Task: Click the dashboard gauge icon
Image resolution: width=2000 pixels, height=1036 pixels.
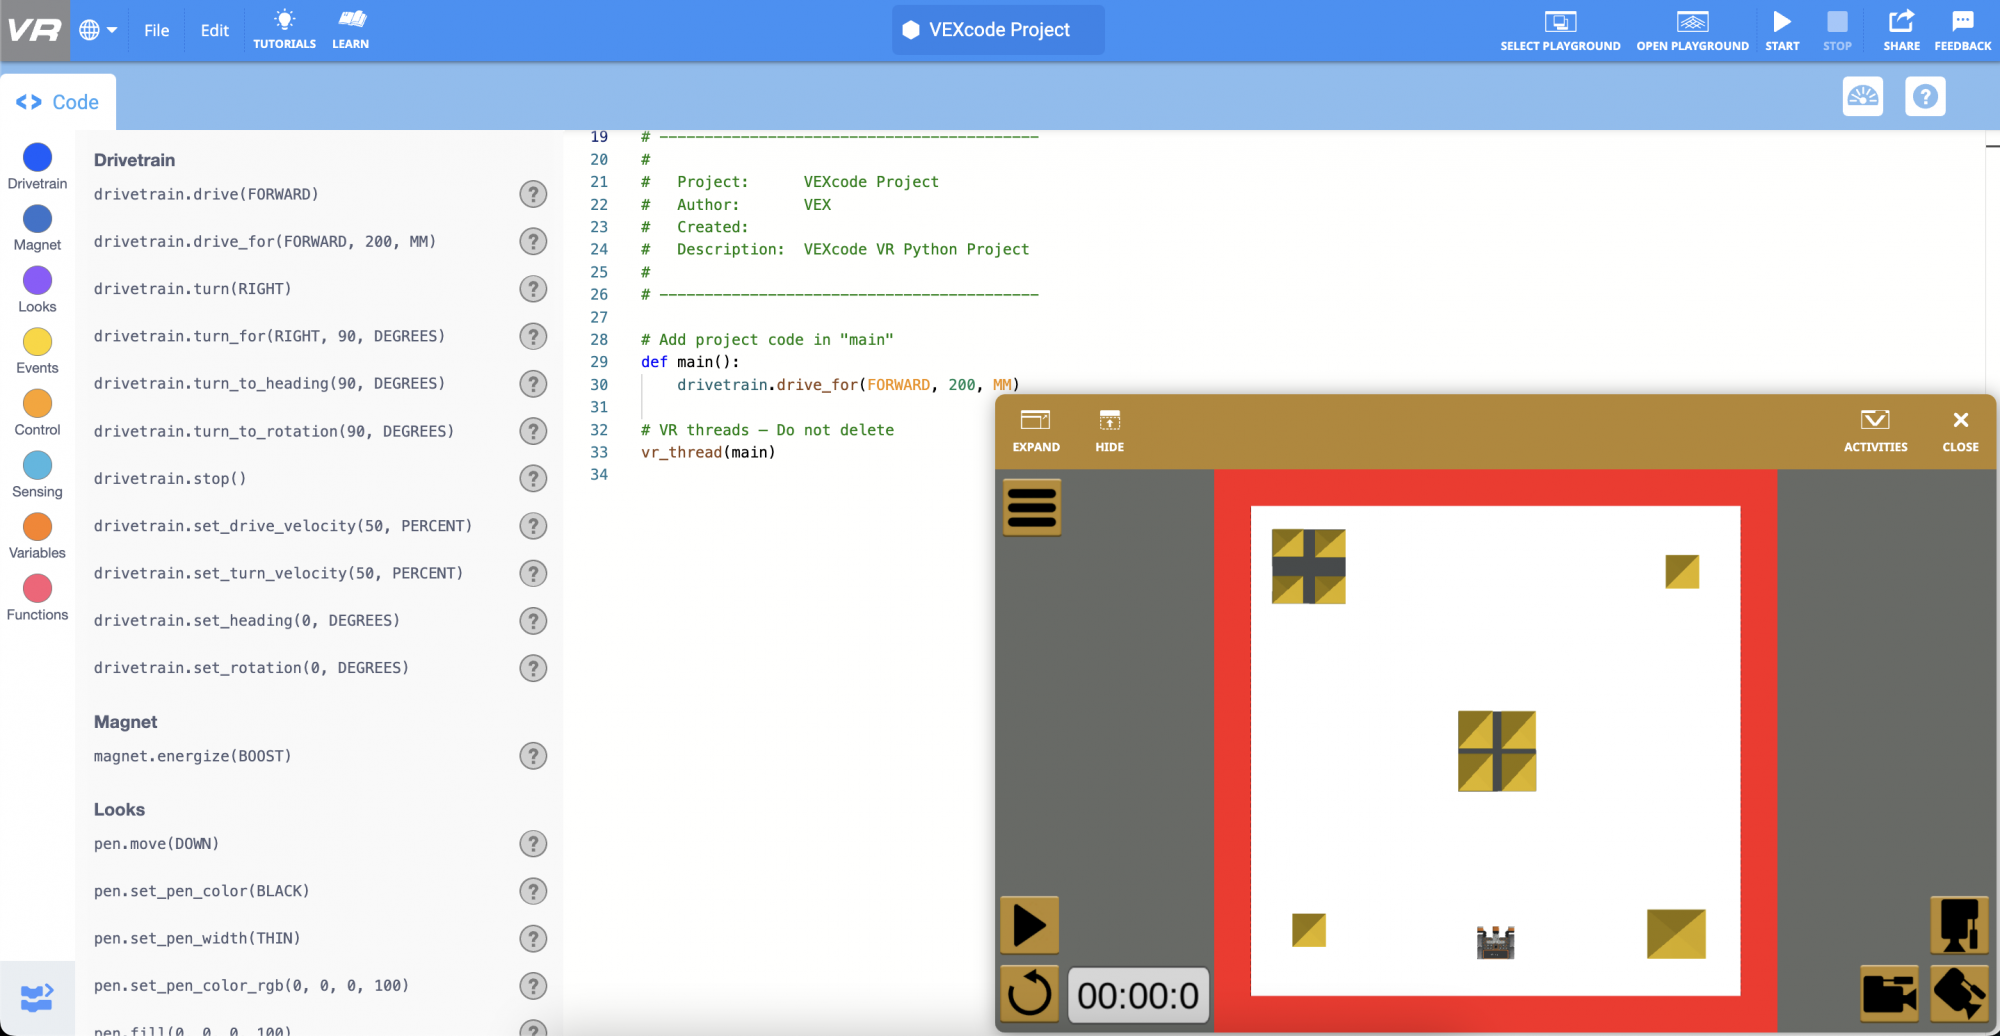Action: click(x=1862, y=96)
